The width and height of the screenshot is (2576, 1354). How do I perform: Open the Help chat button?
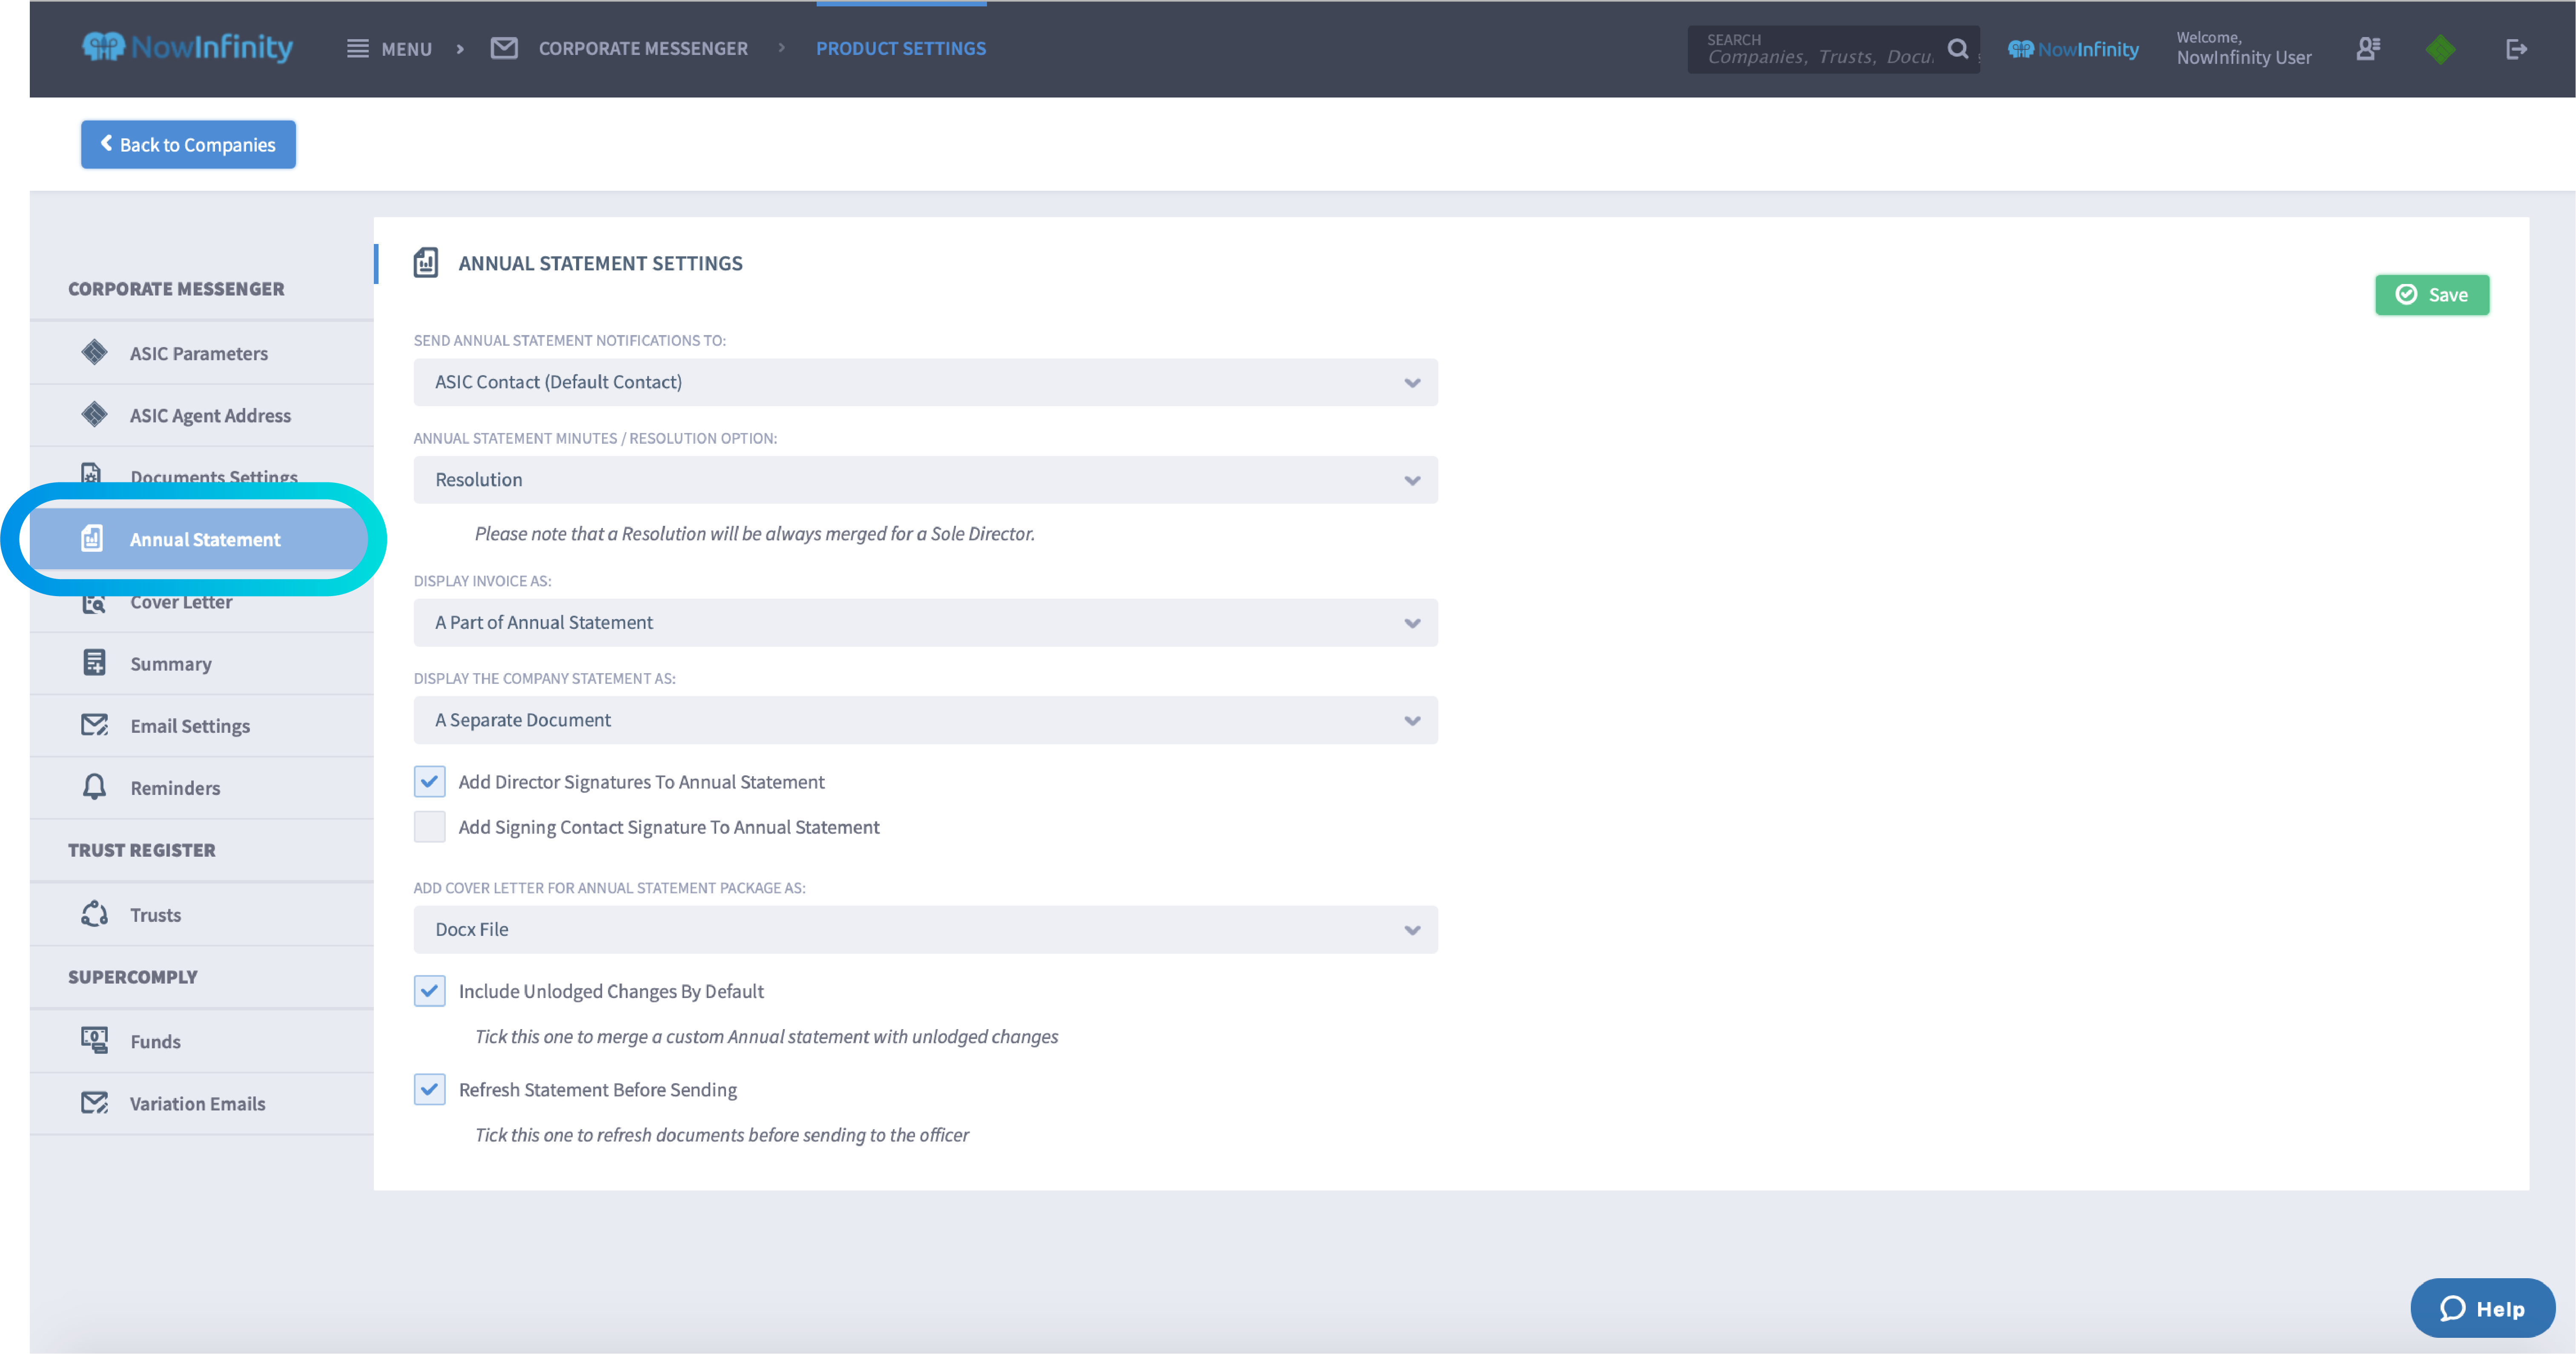pyautogui.click(x=2483, y=1307)
